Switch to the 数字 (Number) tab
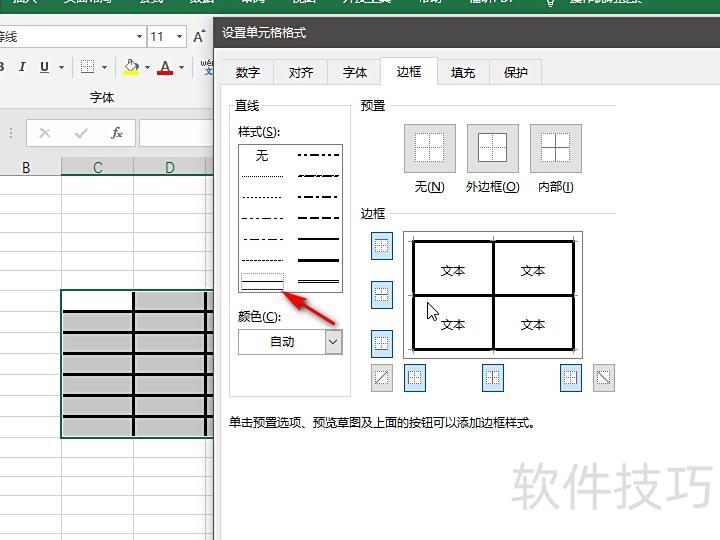This screenshot has height=540, width=720. point(248,72)
